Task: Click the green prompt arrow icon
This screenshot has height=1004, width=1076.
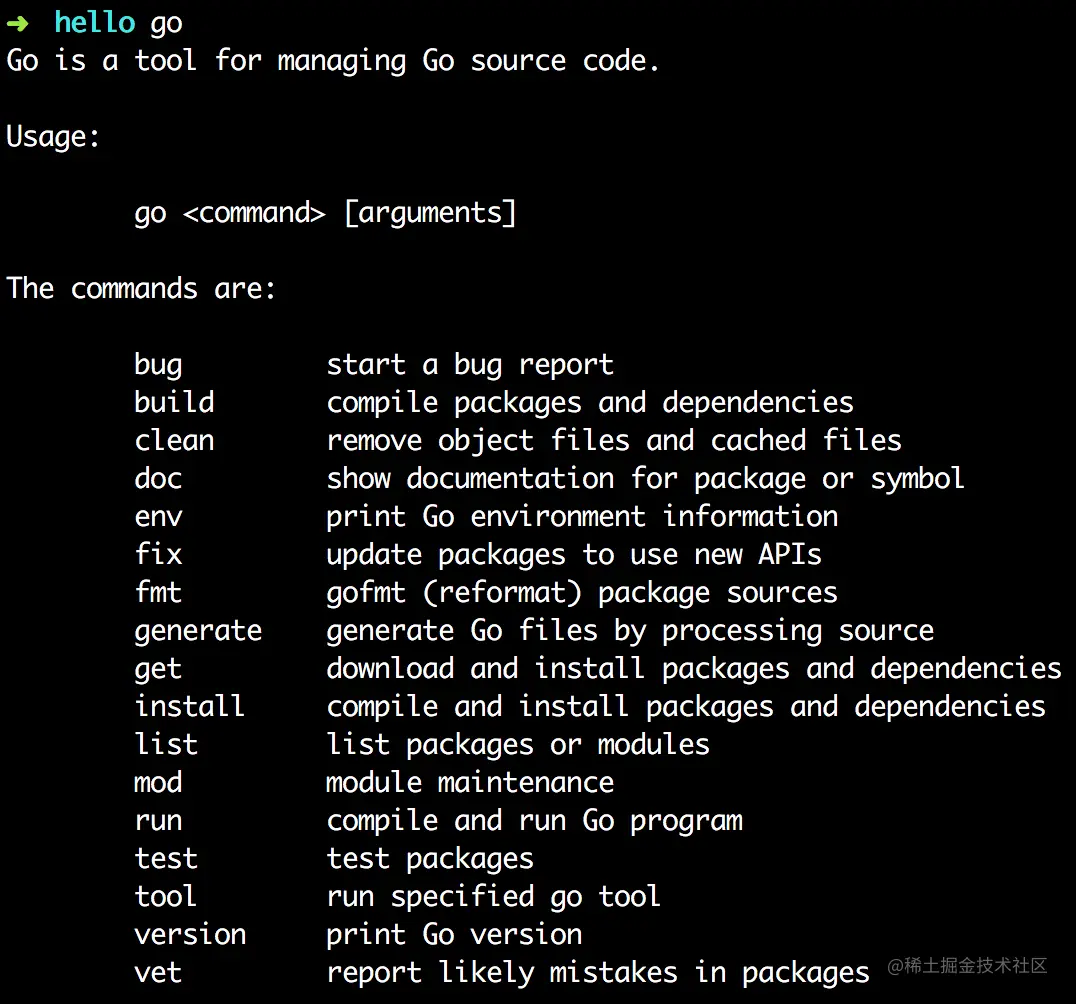Action: click(x=17, y=23)
